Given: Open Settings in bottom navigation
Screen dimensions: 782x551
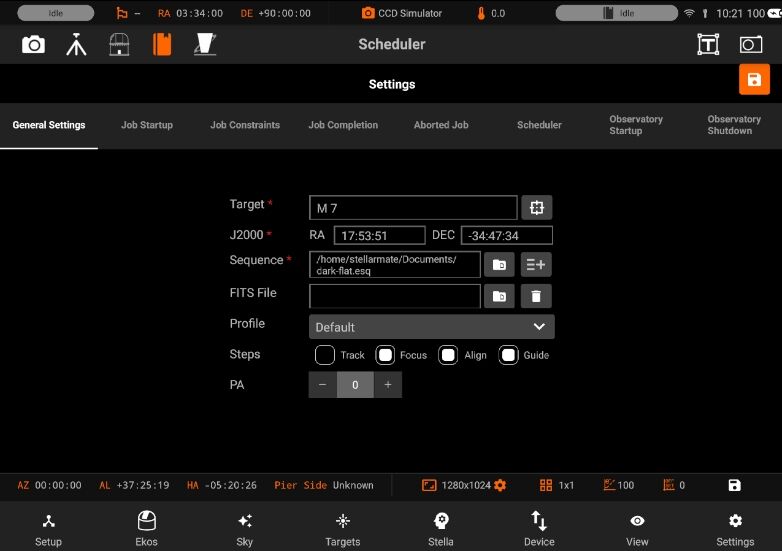Looking at the screenshot, I should (735, 529).
